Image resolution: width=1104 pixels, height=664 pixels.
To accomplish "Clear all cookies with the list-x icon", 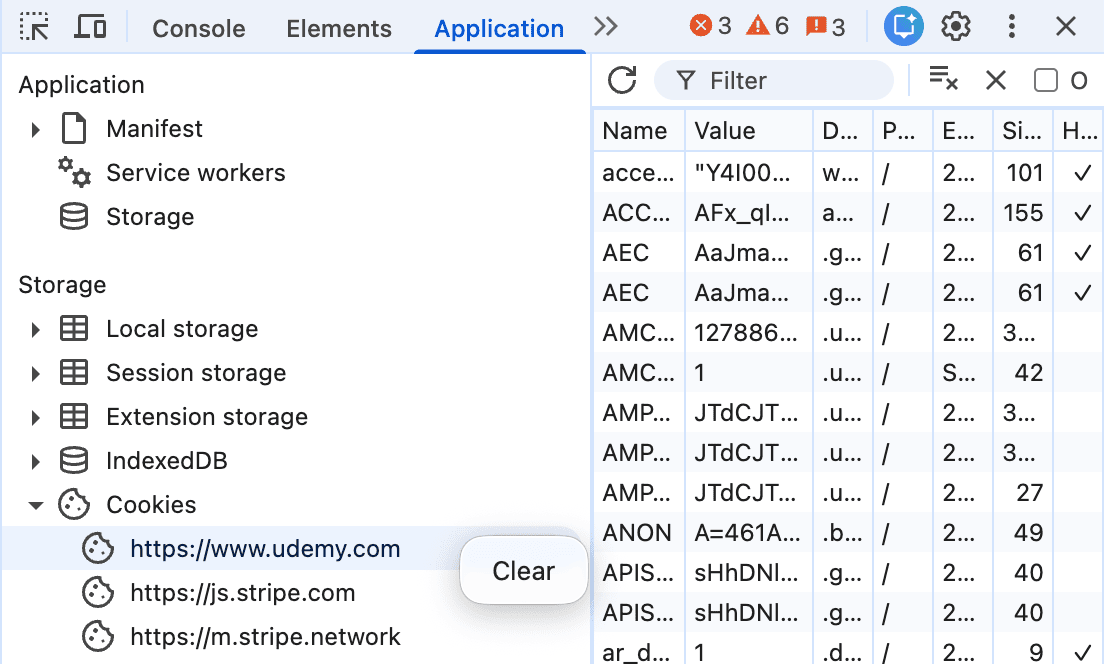I will [944, 80].
